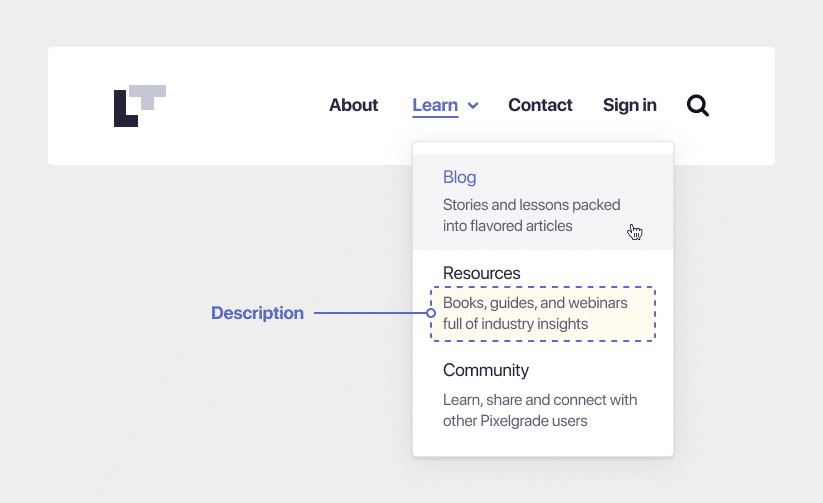This screenshot has width=823, height=503.
Task: Click the Sign in link
Action: [629, 105]
